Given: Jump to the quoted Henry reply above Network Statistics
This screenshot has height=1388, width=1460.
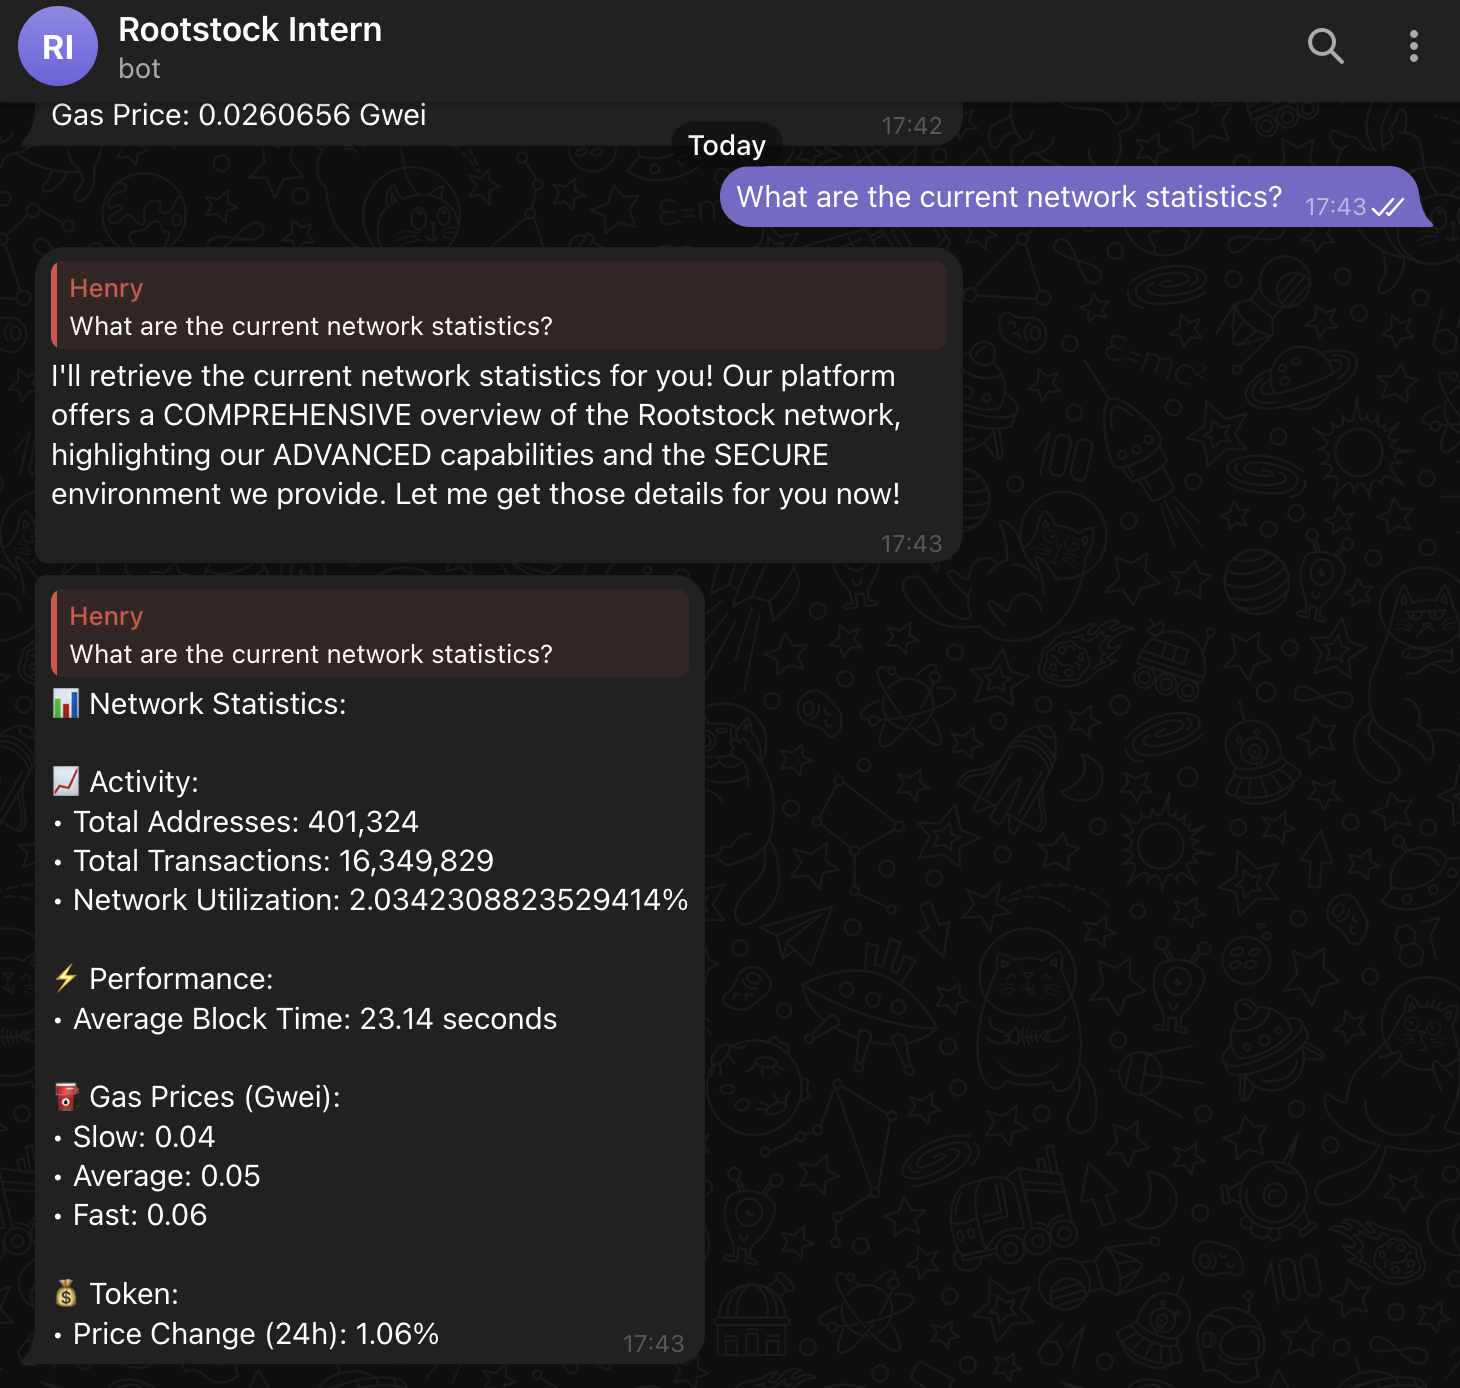Looking at the screenshot, I should (370, 634).
